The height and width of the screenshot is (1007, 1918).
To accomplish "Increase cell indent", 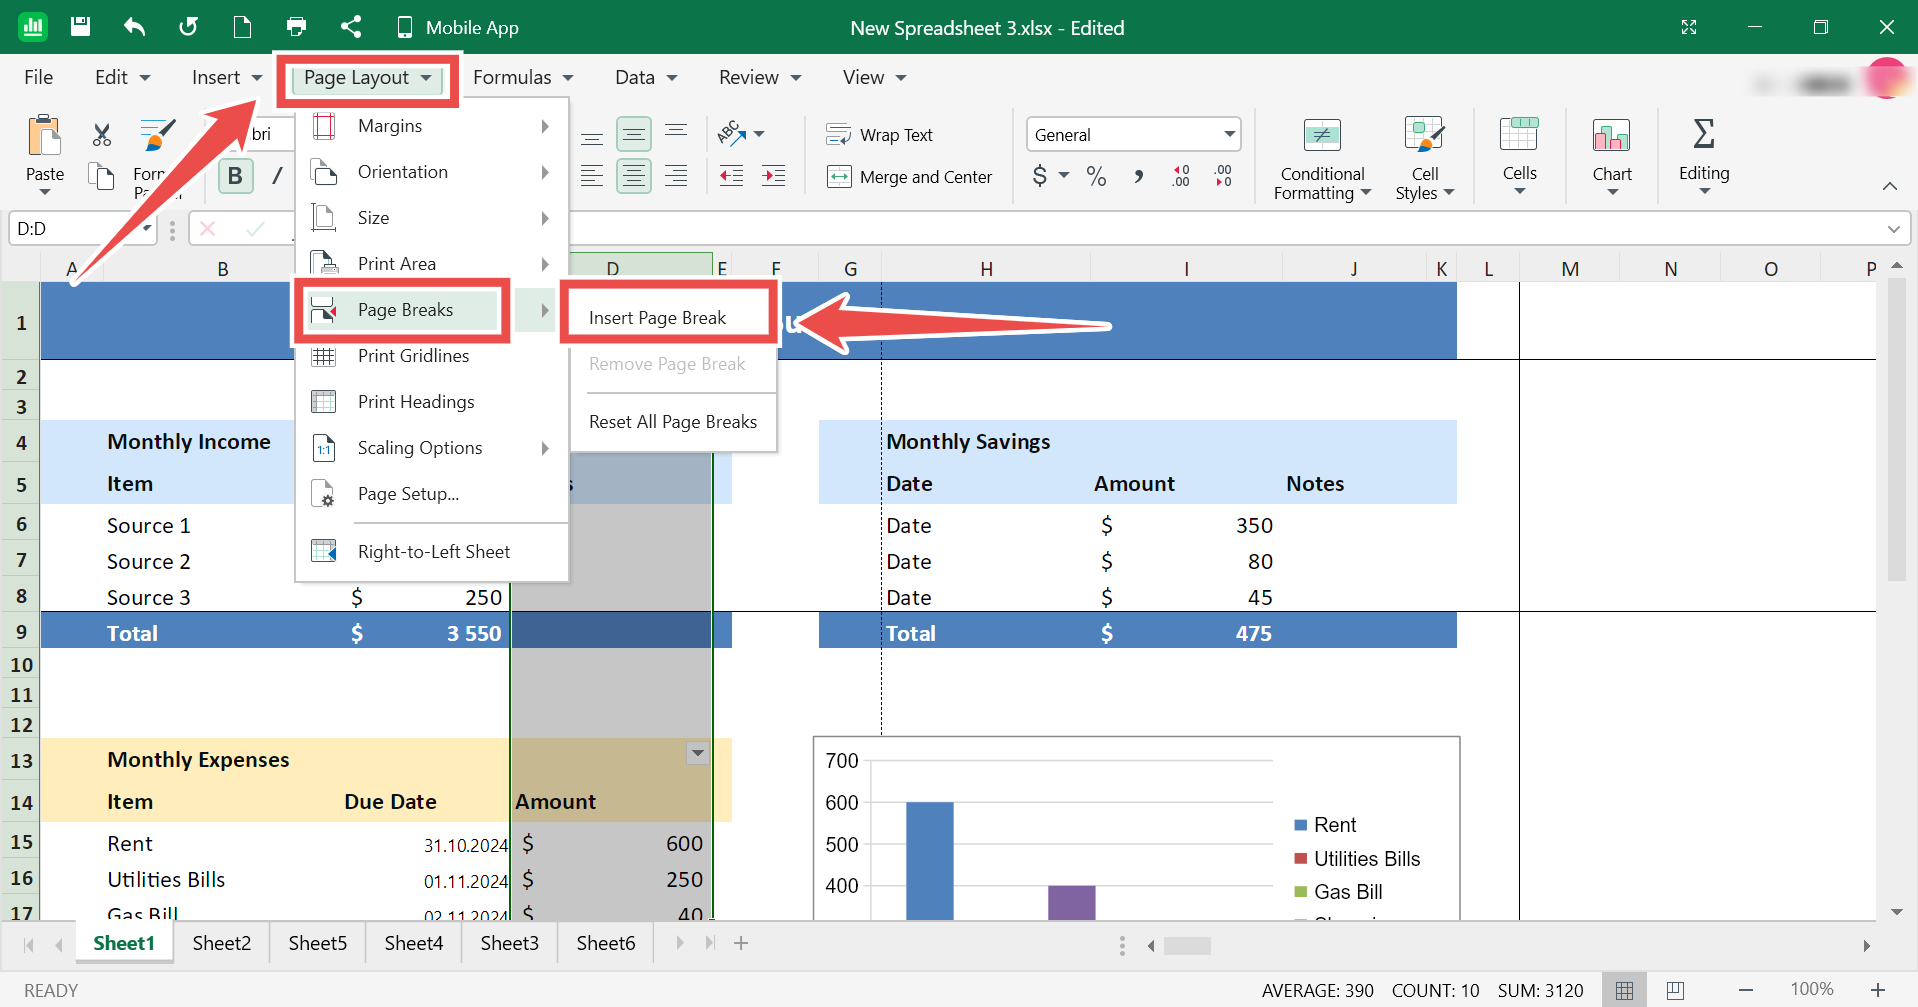I will 774,177.
